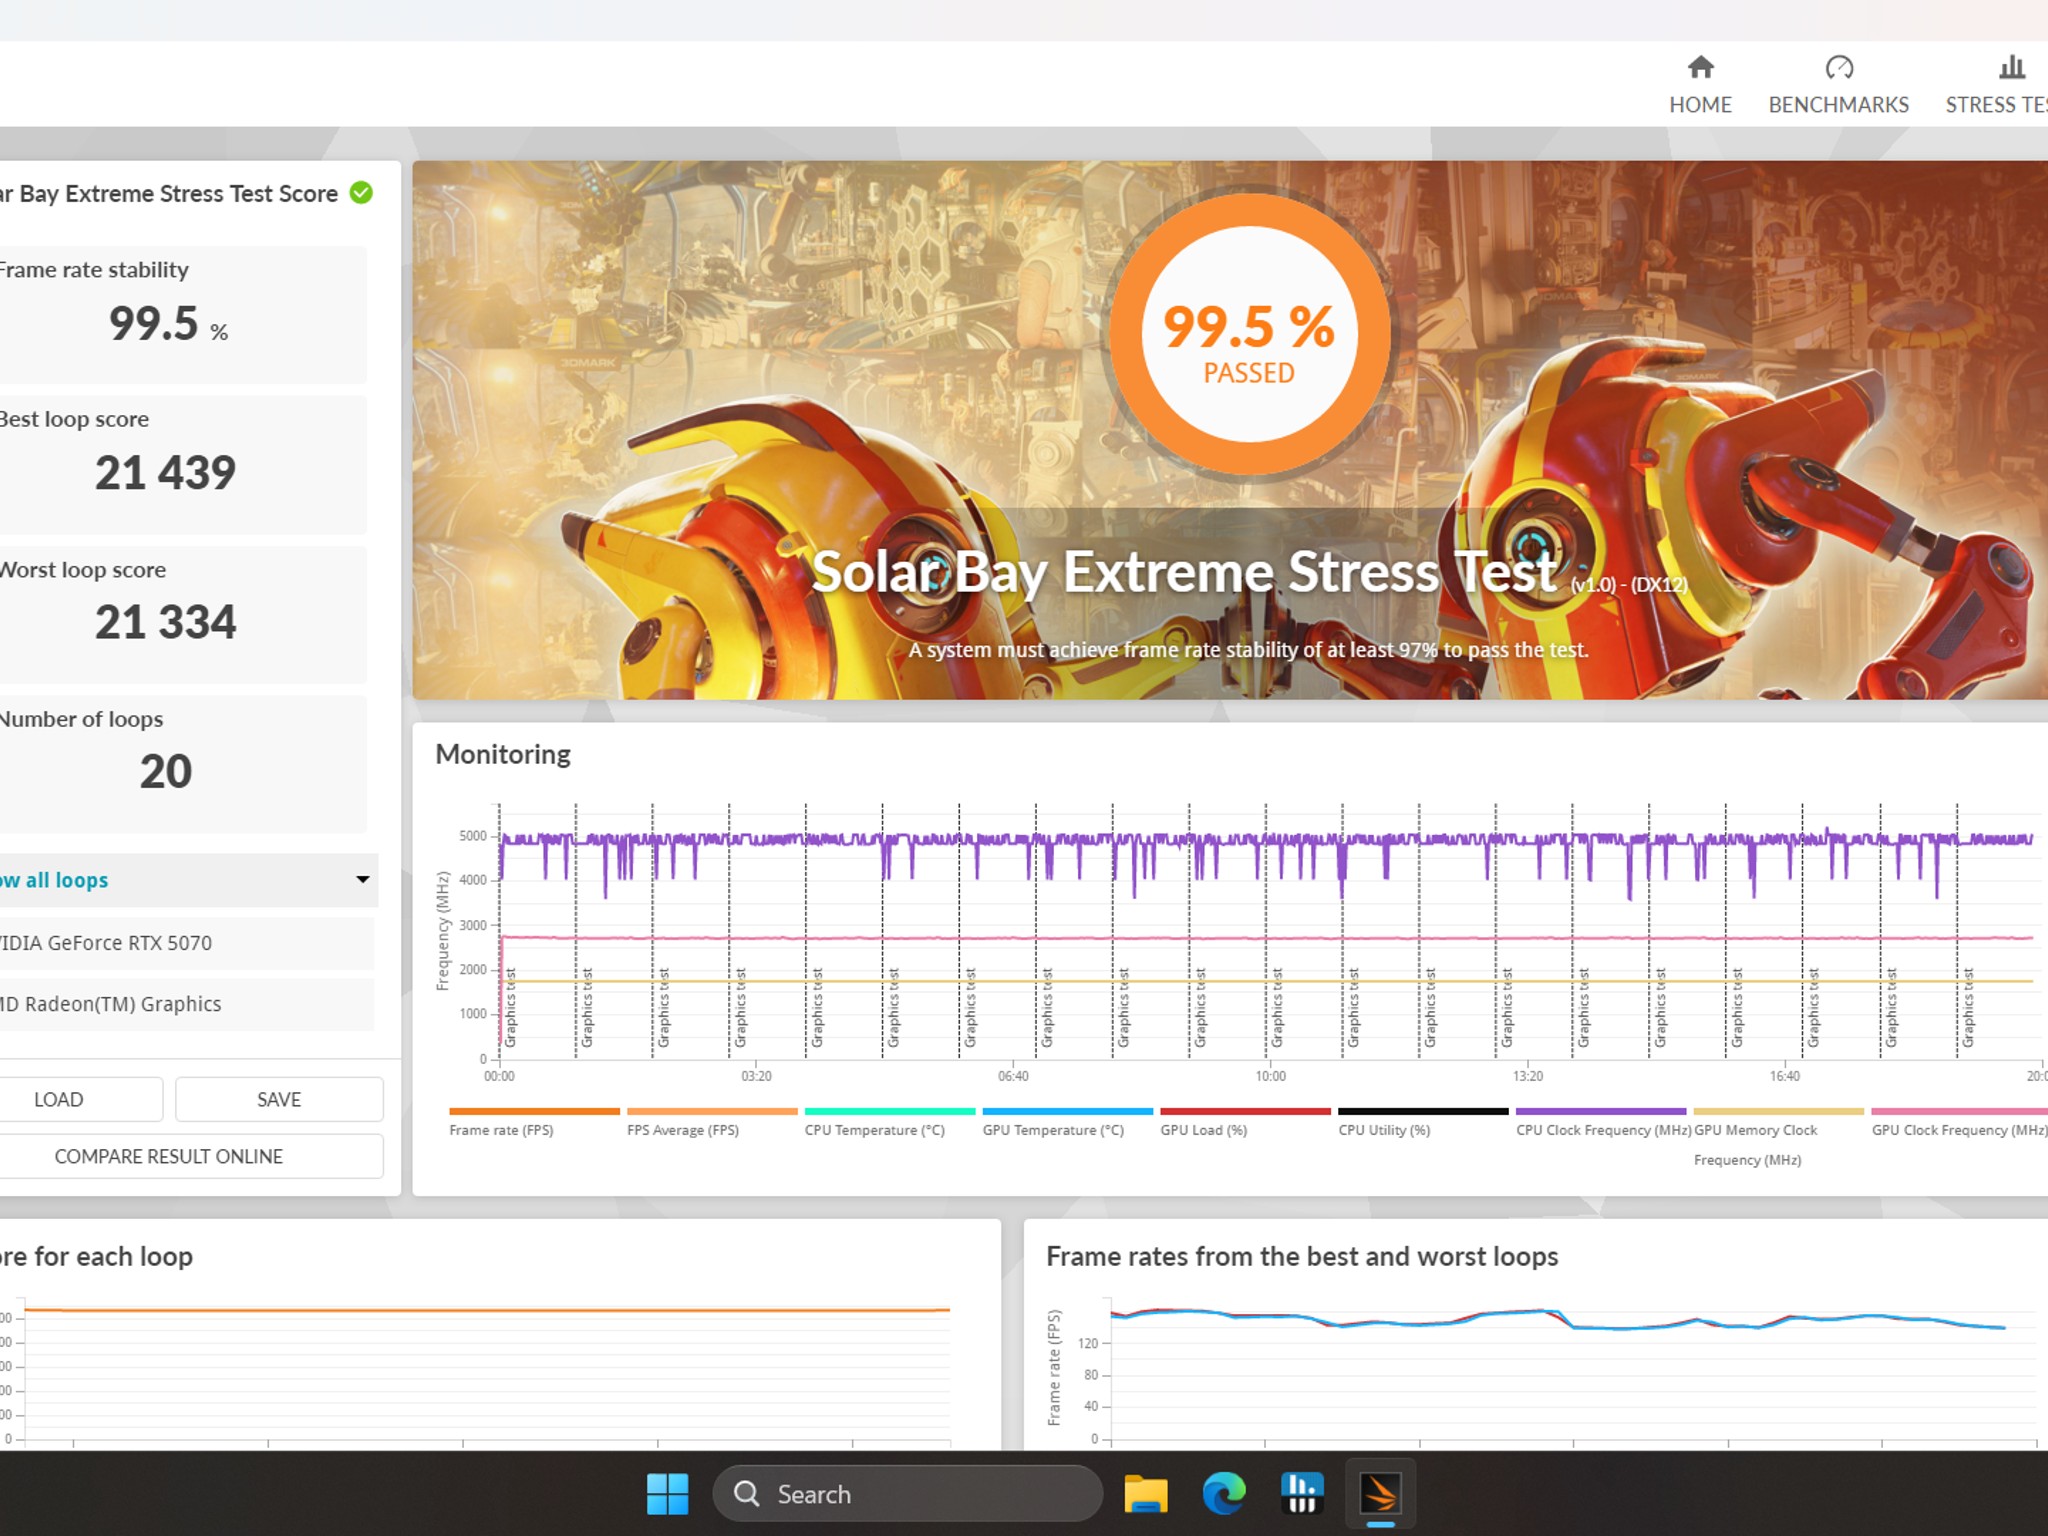Select the AMD Radeon(TM) Graphics entry

tap(186, 1004)
